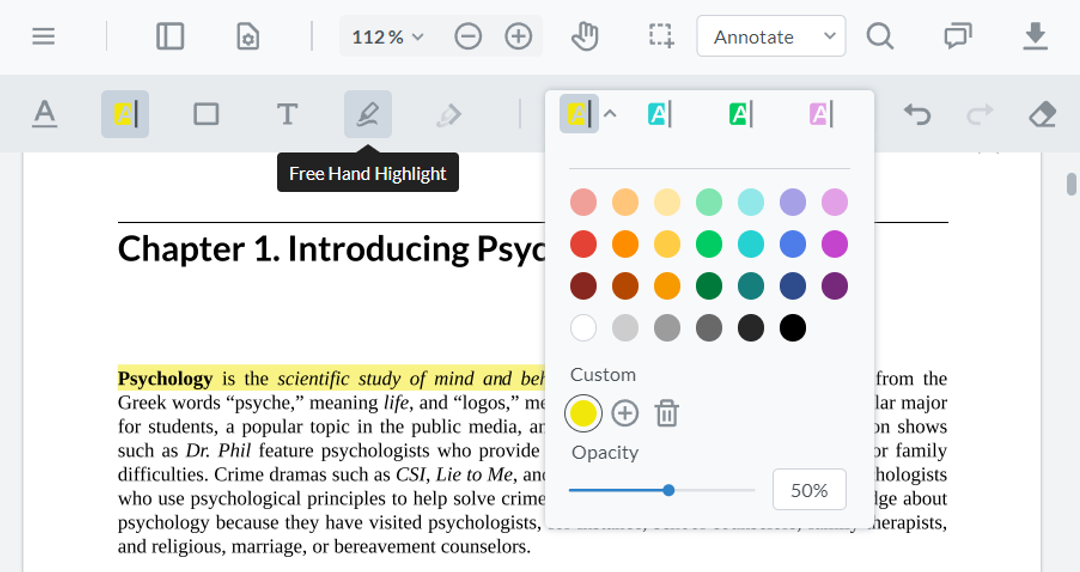Viewport: 1080px width, 572px height.
Task: Choose the cyan highlight preset
Action: [x=659, y=114]
